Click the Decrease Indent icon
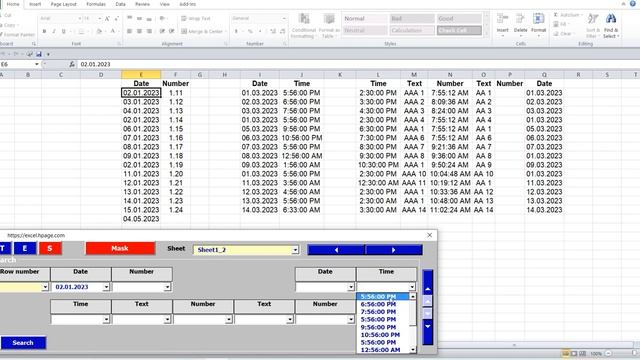The width and height of the screenshot is (640, 360). [x=162, y=31]
